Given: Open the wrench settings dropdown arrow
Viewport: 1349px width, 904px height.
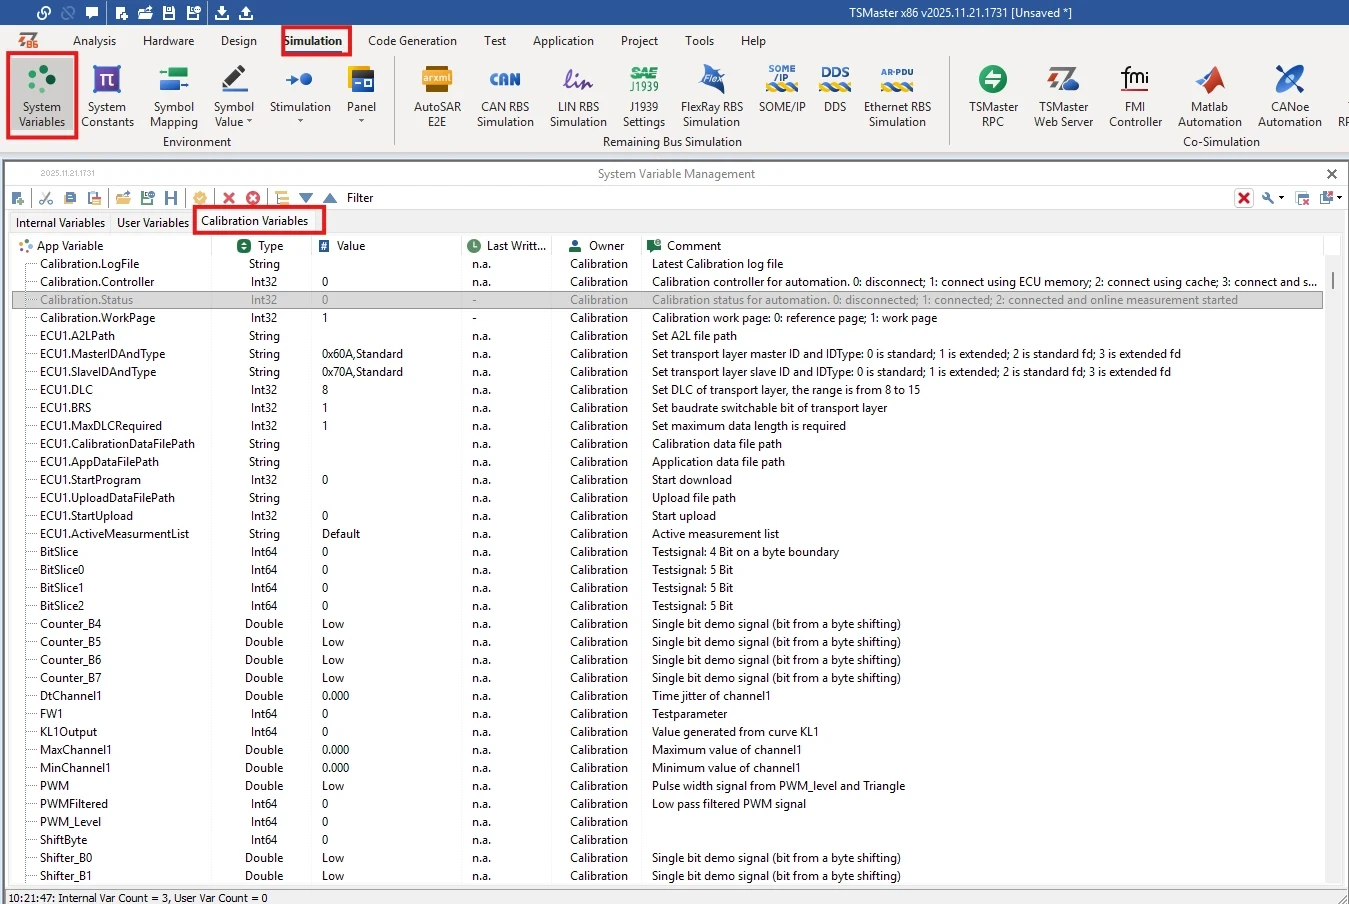Looking at the screenshot, I should [x=1281, y=198].
